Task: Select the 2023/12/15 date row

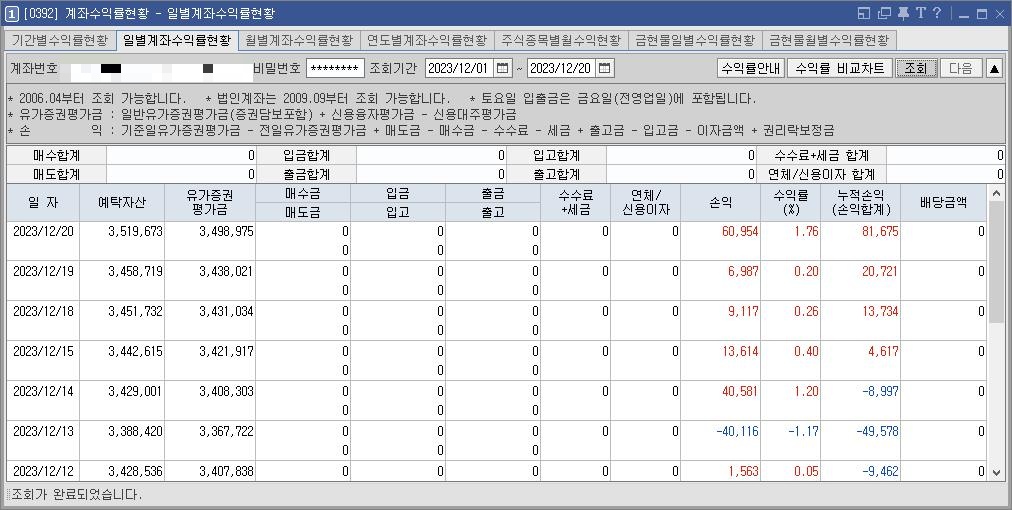Action: point(497,361)
